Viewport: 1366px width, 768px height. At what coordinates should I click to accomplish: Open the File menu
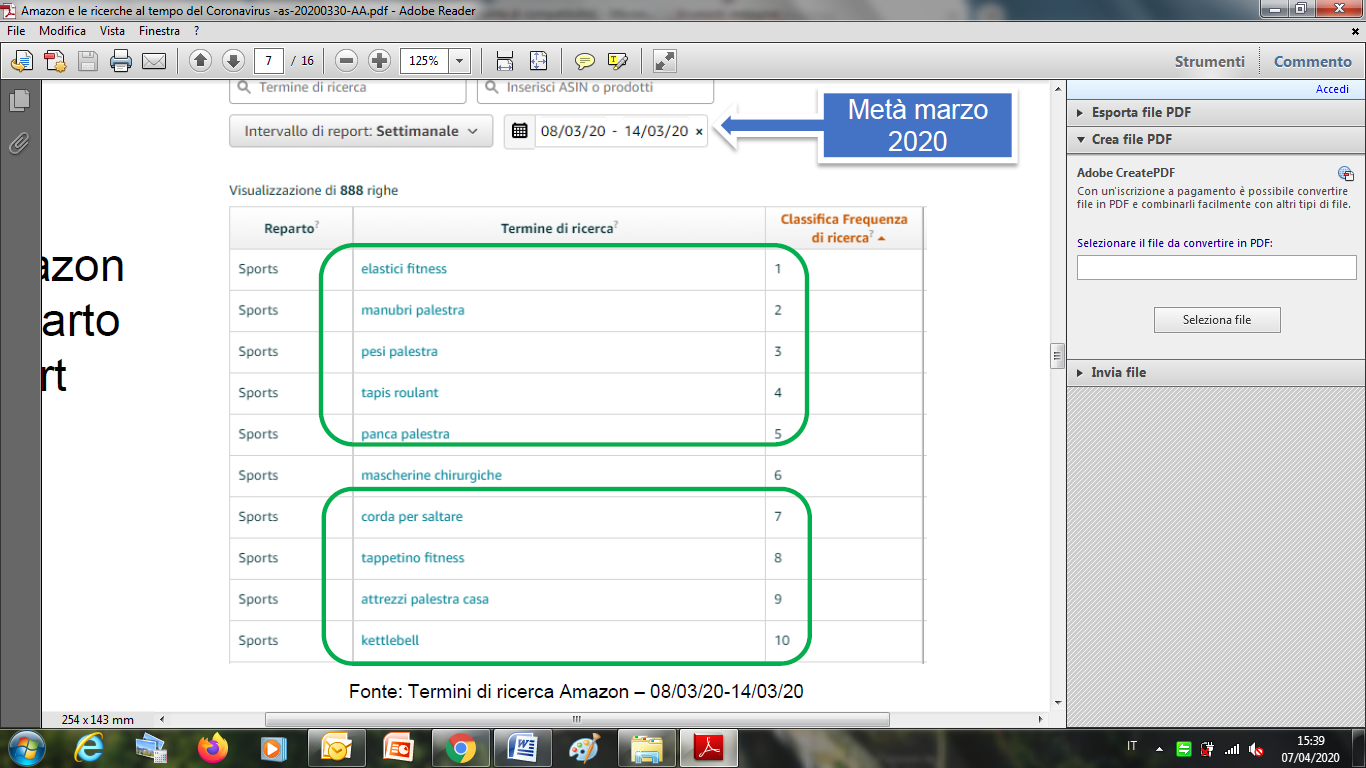coord(16,31)
